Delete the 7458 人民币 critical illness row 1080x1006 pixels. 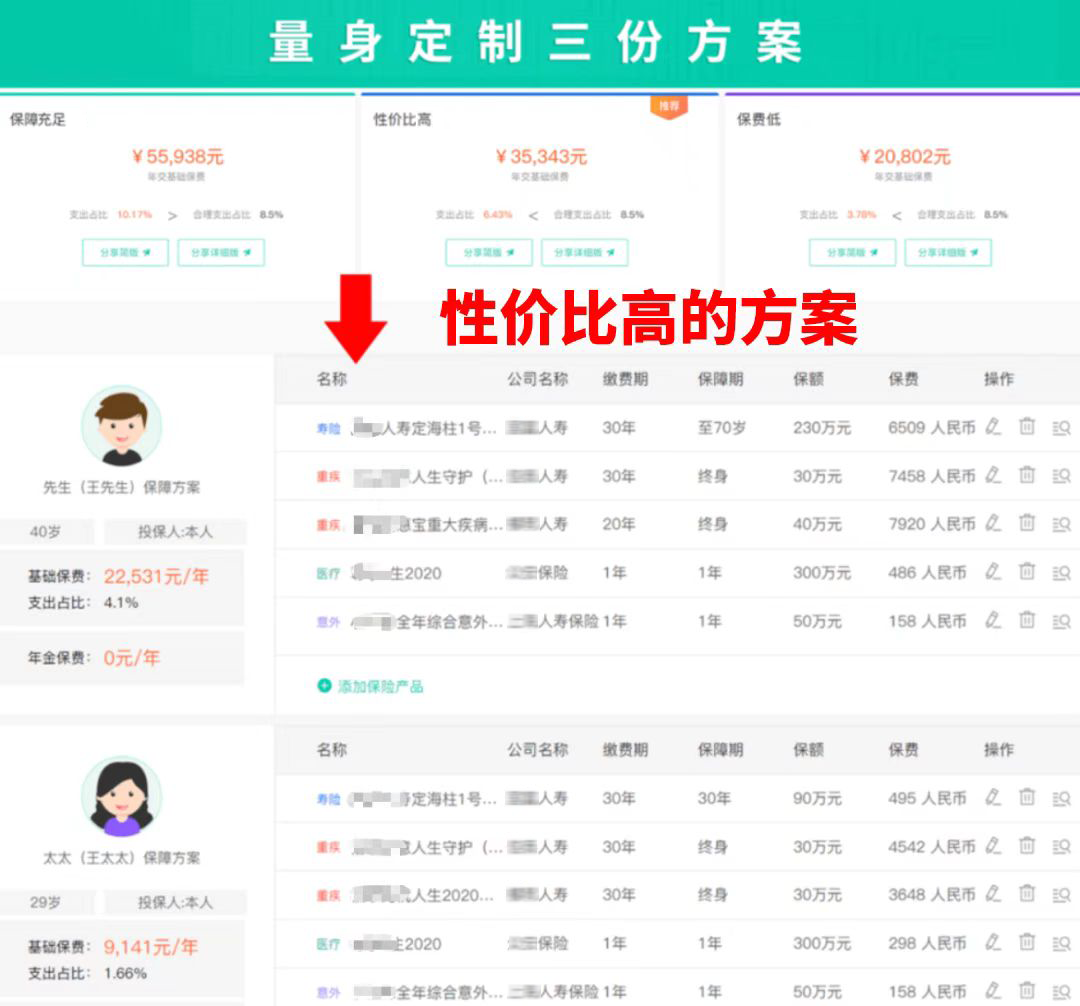[x=1027, y=475]
